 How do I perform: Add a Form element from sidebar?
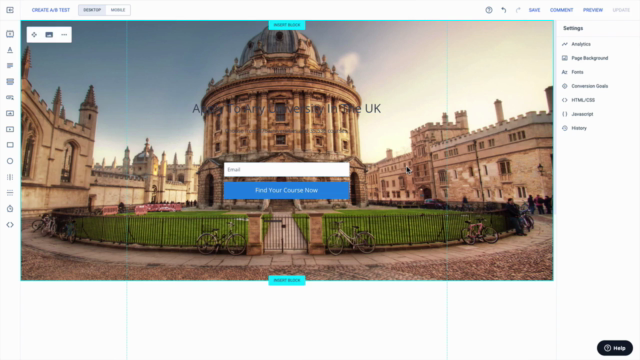coord(10,82)
